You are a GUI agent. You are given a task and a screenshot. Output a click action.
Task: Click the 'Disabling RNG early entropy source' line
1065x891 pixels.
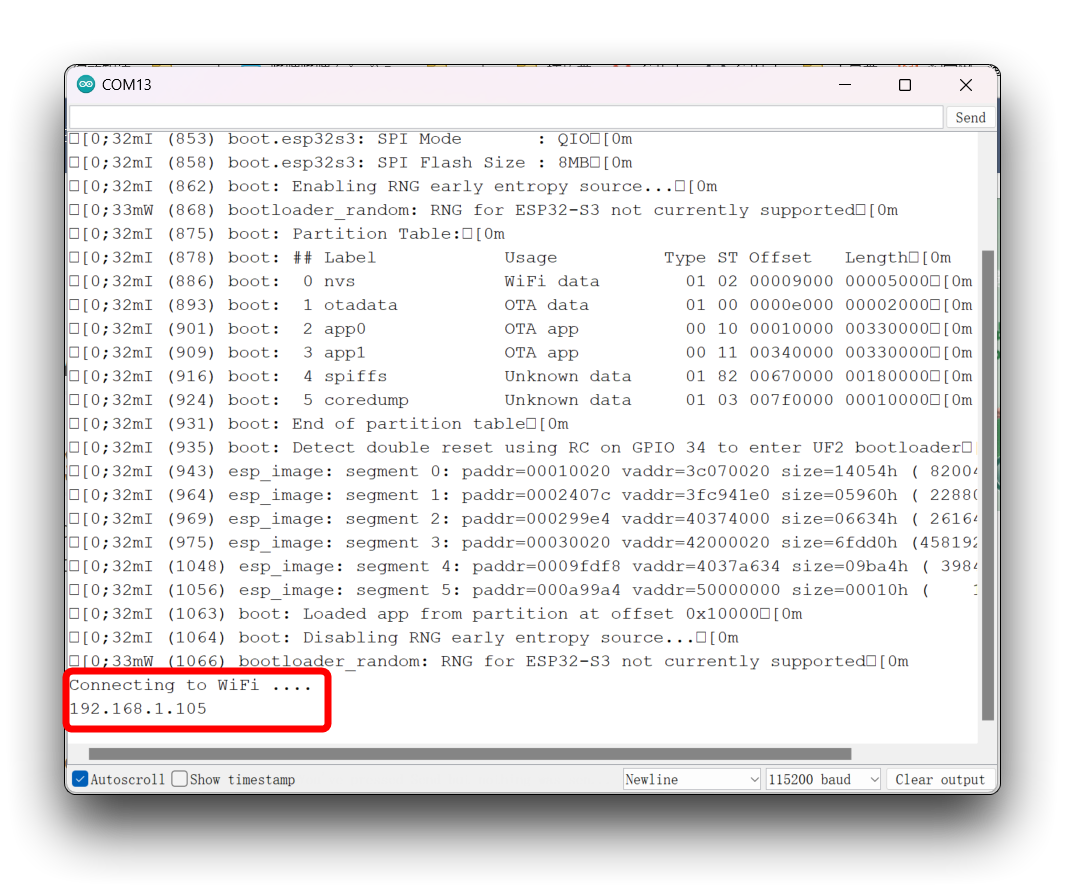[403, 638]
